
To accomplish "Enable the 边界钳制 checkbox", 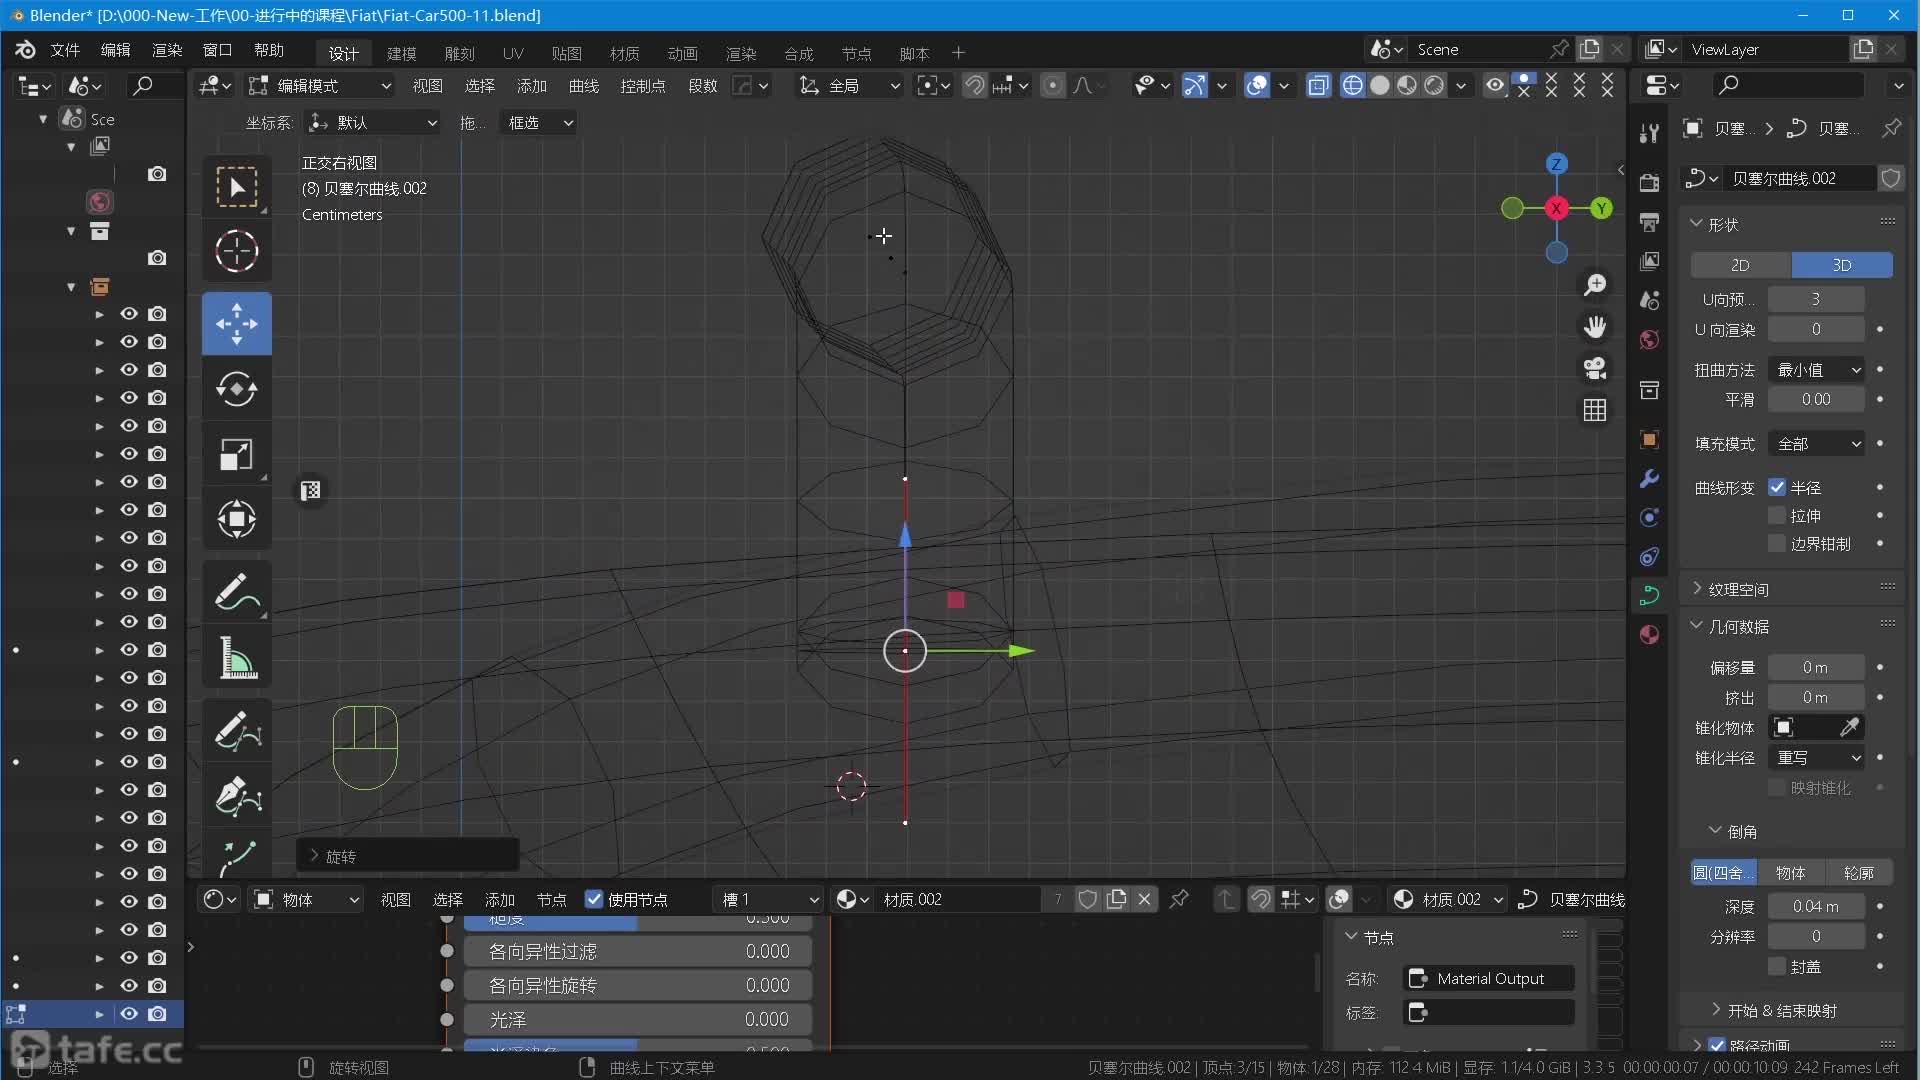I will (1777, 544).
